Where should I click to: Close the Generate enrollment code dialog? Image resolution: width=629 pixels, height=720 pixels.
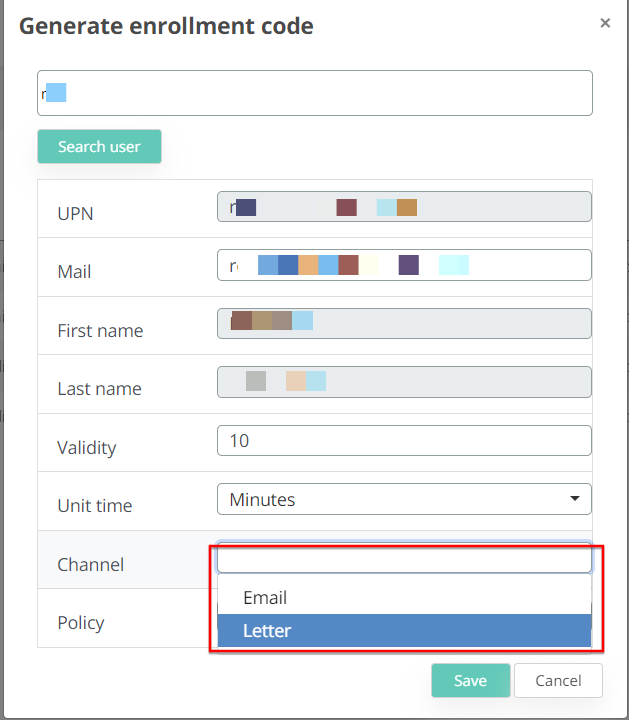pos(605,23)
